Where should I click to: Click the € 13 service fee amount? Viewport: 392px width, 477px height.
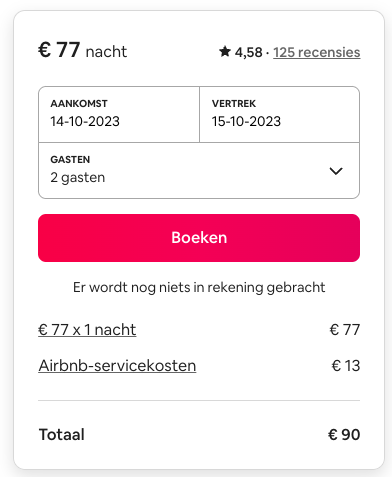pos(346,366)
